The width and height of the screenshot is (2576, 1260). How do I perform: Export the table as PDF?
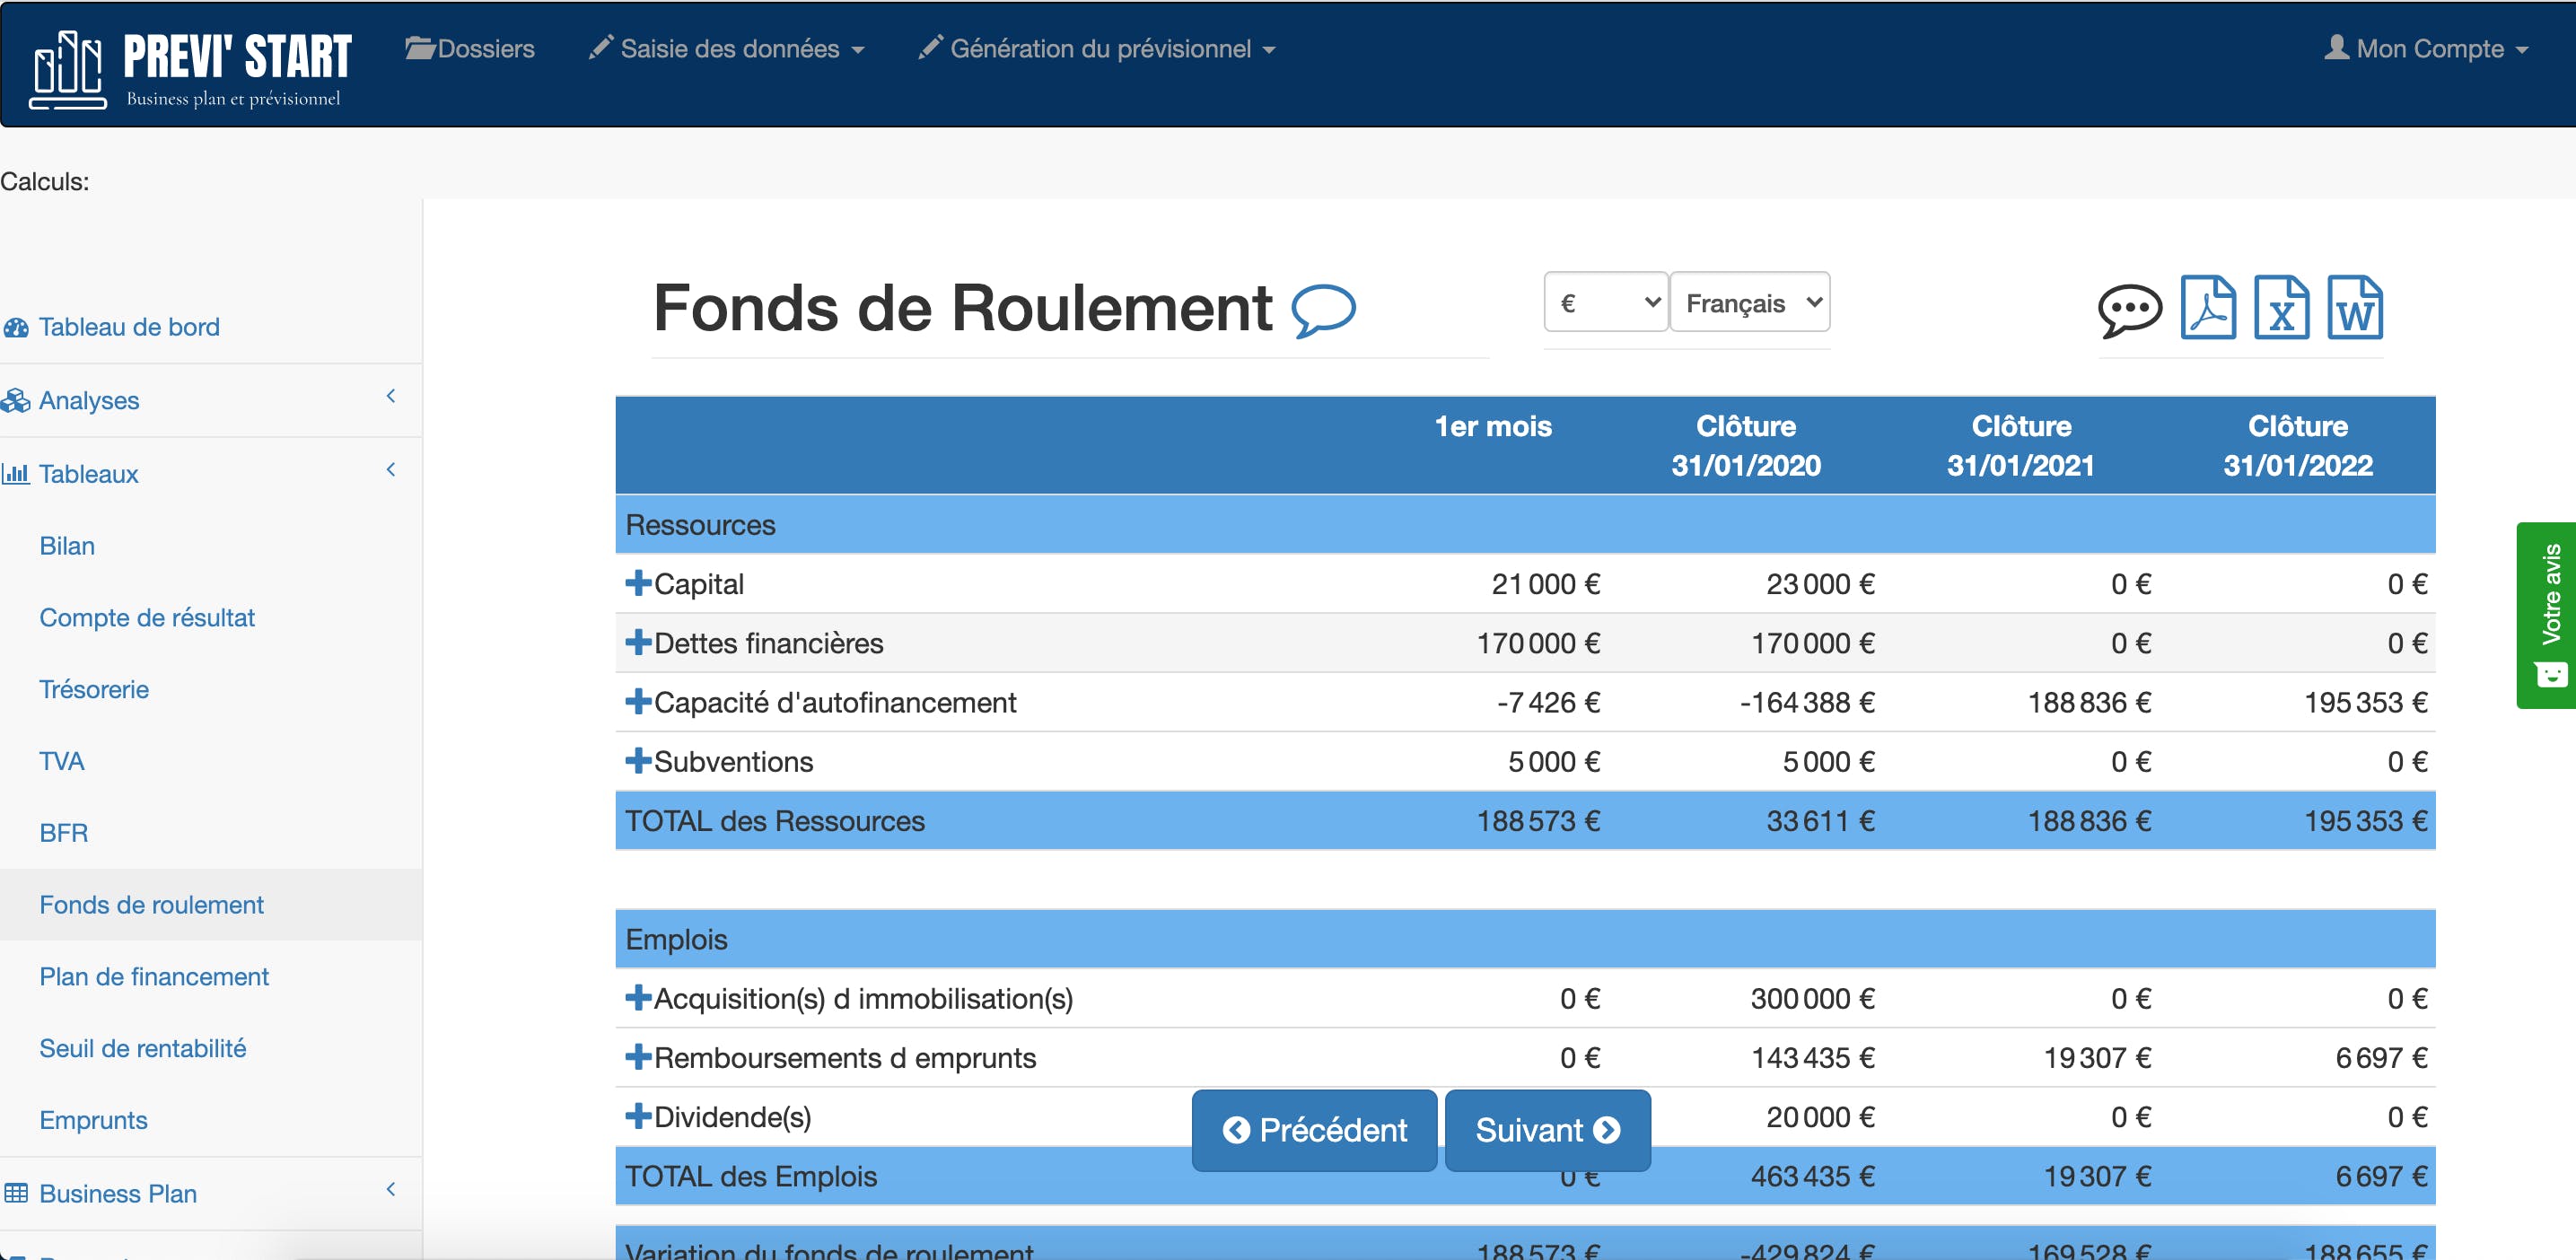click(x=2207, y=307)
